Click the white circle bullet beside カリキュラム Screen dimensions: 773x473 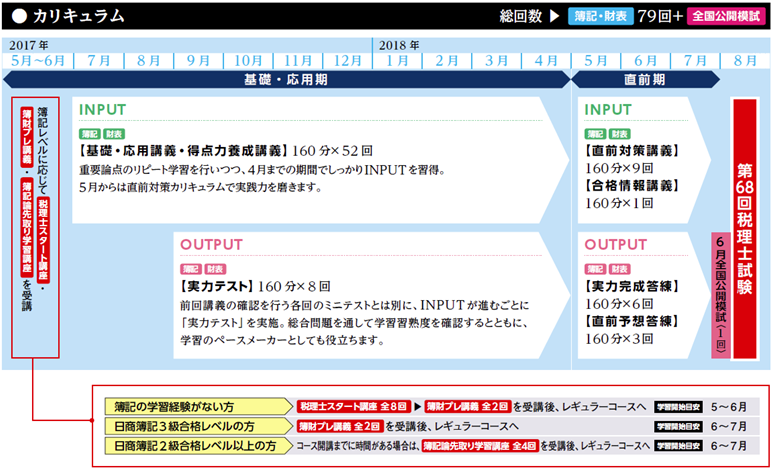[17, 15]
